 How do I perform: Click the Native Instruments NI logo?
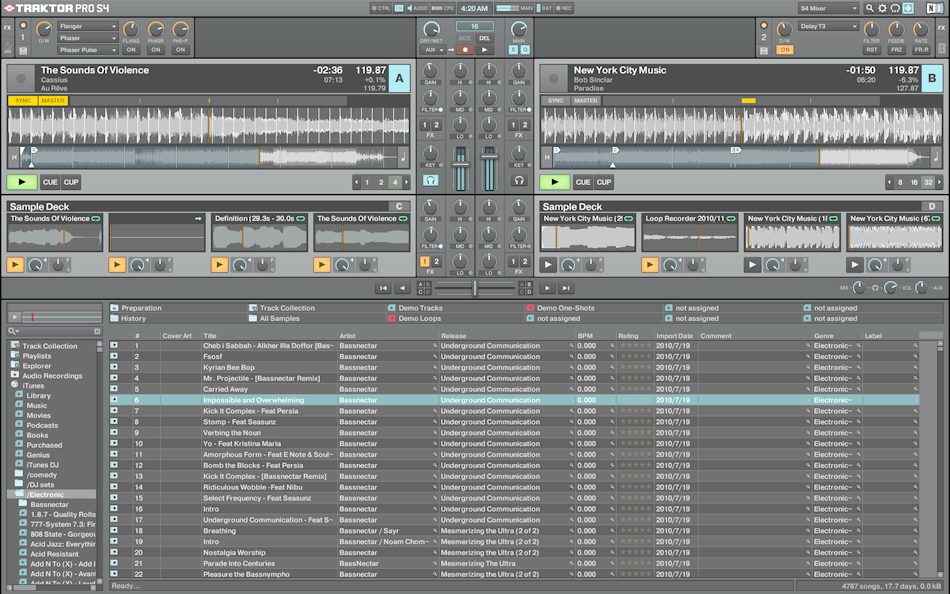coord(934,8)
